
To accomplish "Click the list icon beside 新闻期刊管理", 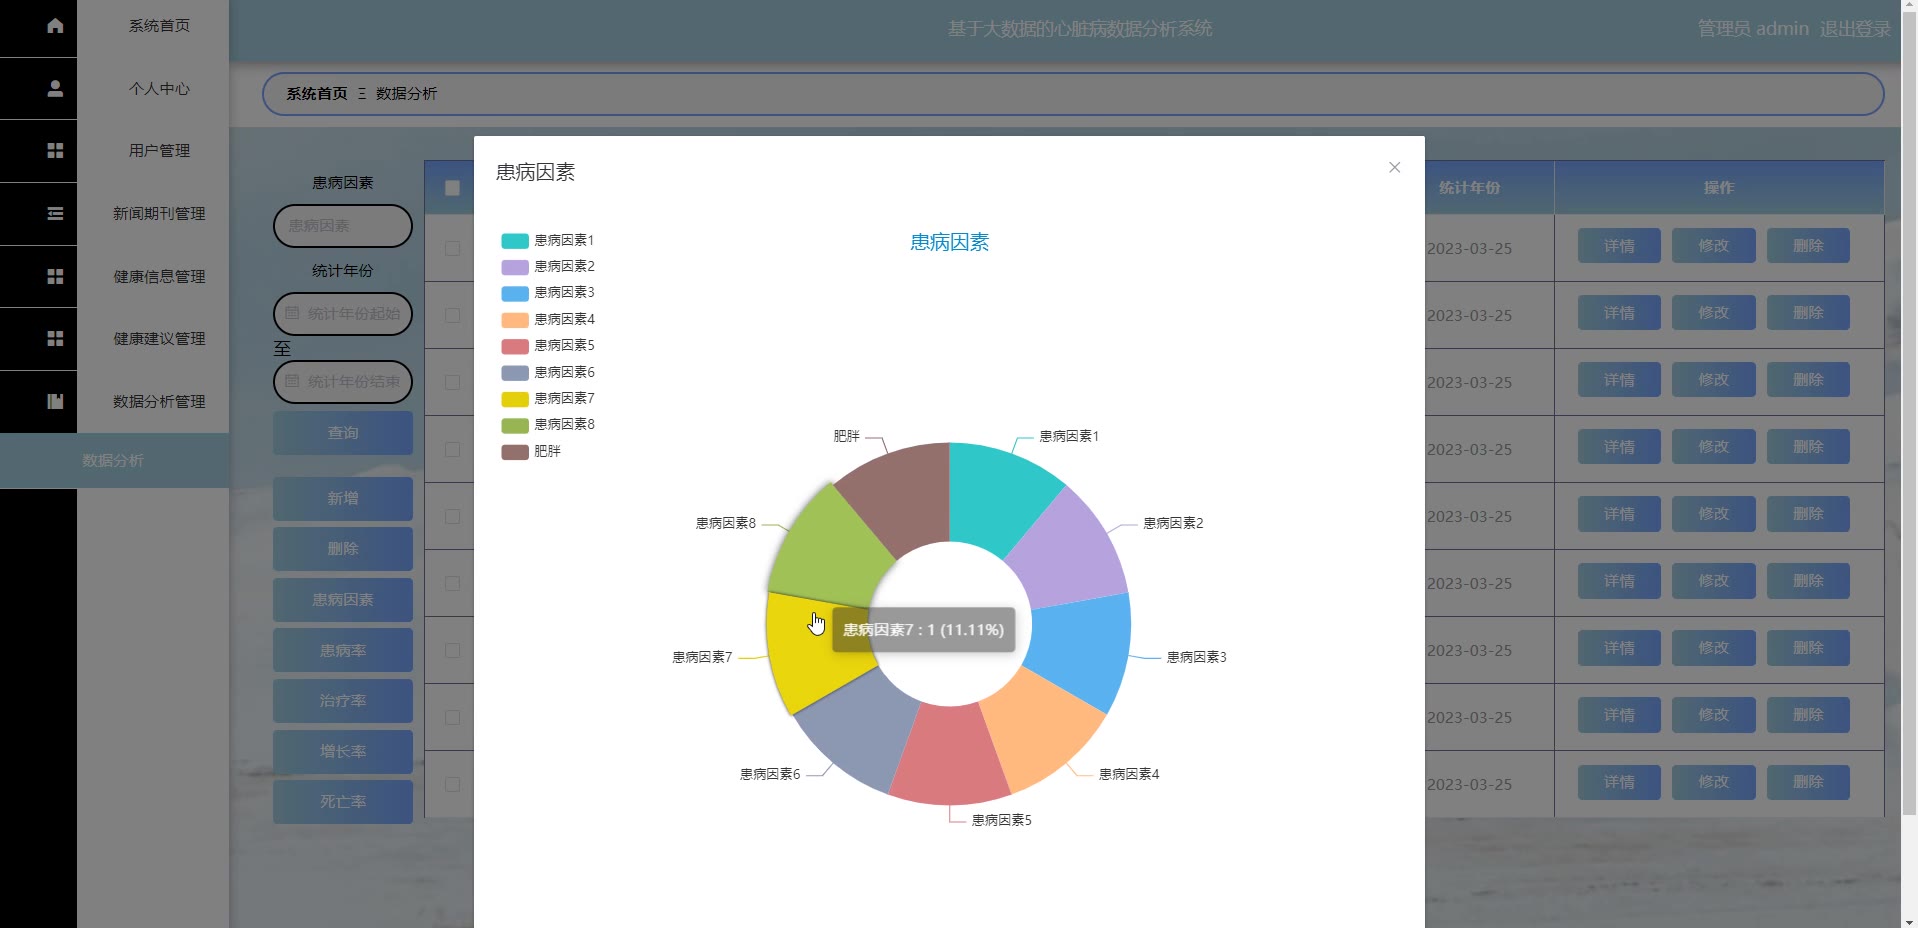I will 55,213.
